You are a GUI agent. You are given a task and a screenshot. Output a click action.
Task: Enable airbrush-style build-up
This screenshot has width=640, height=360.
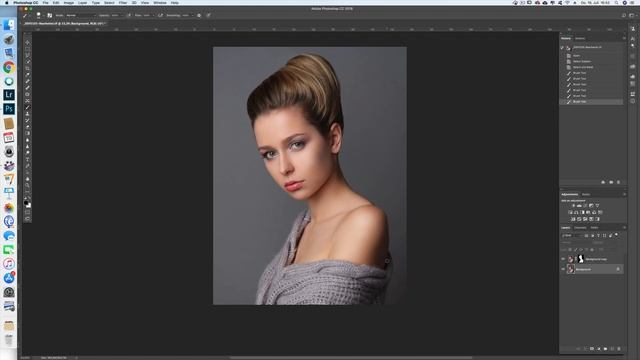[x=160, y=16]
